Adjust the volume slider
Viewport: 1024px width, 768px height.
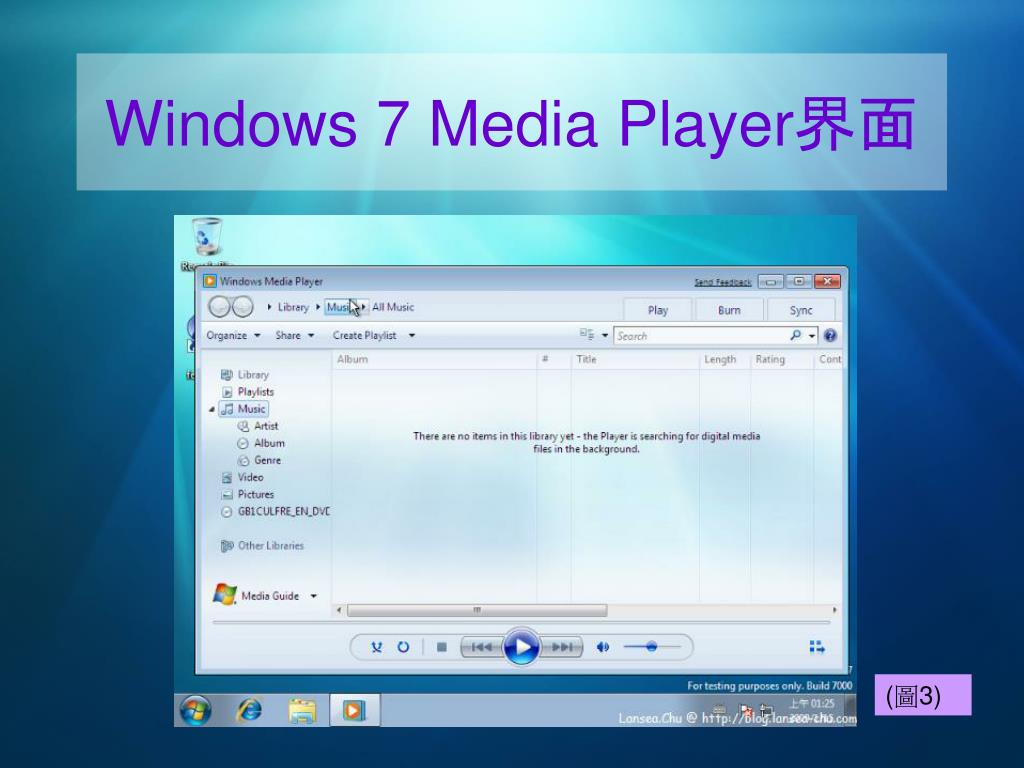coord(651,647)
